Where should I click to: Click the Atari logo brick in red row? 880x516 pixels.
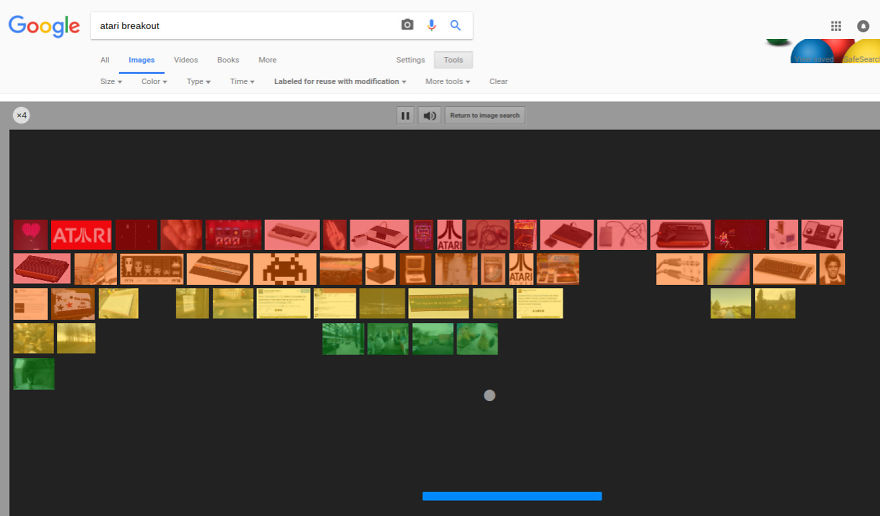pyautogui.click(x=450, y=235)
